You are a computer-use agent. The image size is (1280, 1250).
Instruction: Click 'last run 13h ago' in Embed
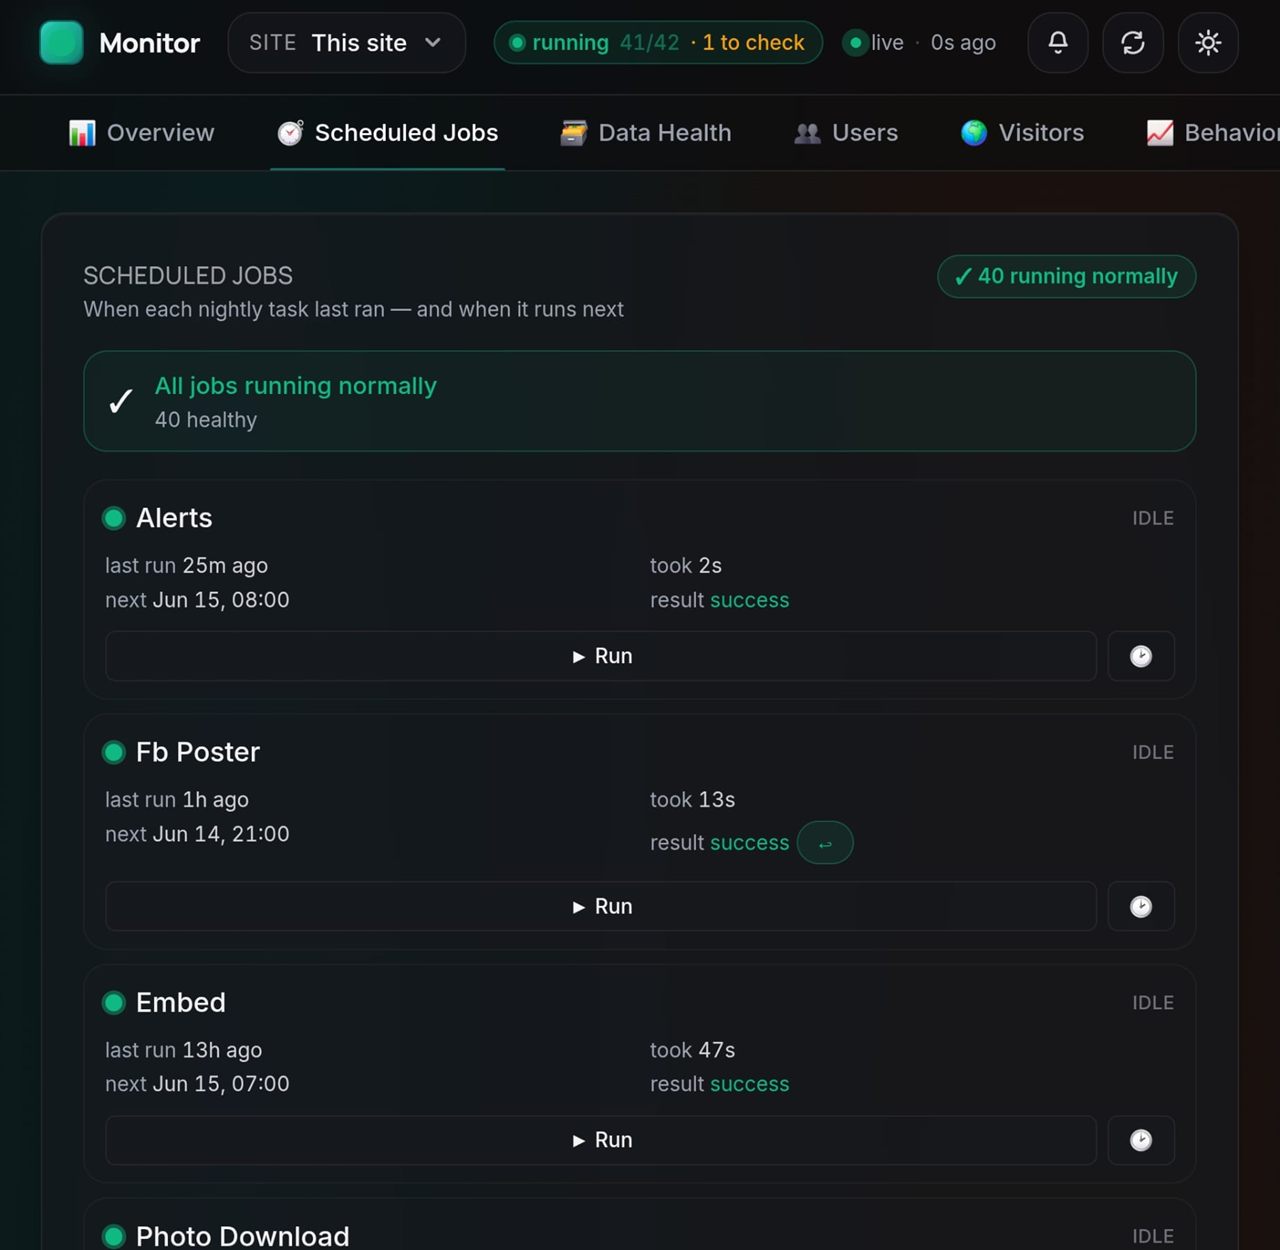tap(184, 1050)
